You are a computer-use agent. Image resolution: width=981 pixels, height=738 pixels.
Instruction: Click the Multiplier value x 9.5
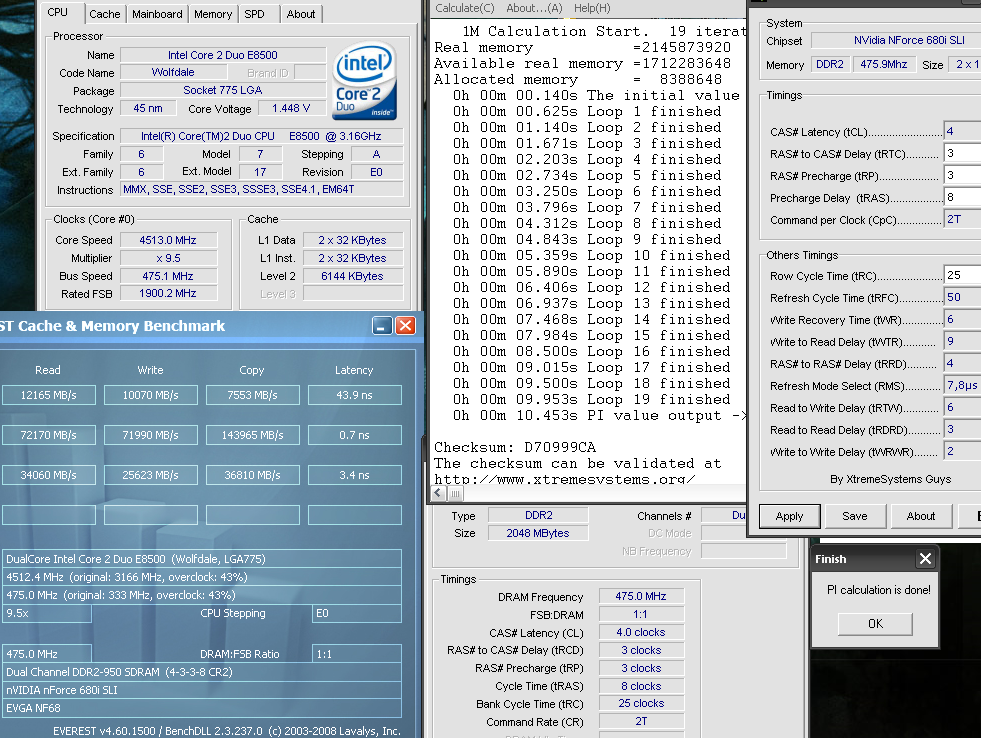click(x=168, y=258)
